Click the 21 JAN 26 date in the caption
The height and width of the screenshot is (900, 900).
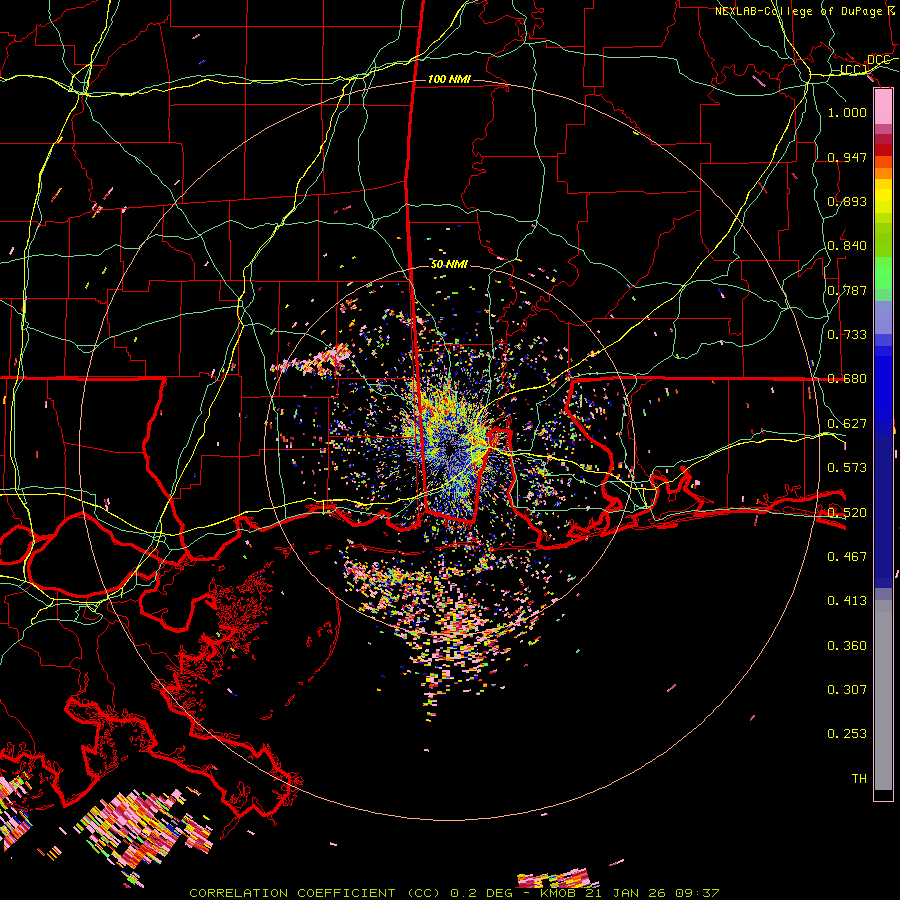(624, 893)
